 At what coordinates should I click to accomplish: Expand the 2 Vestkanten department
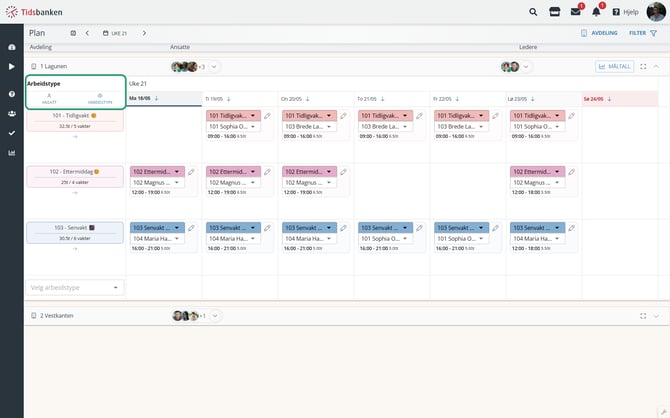[656, 316]
